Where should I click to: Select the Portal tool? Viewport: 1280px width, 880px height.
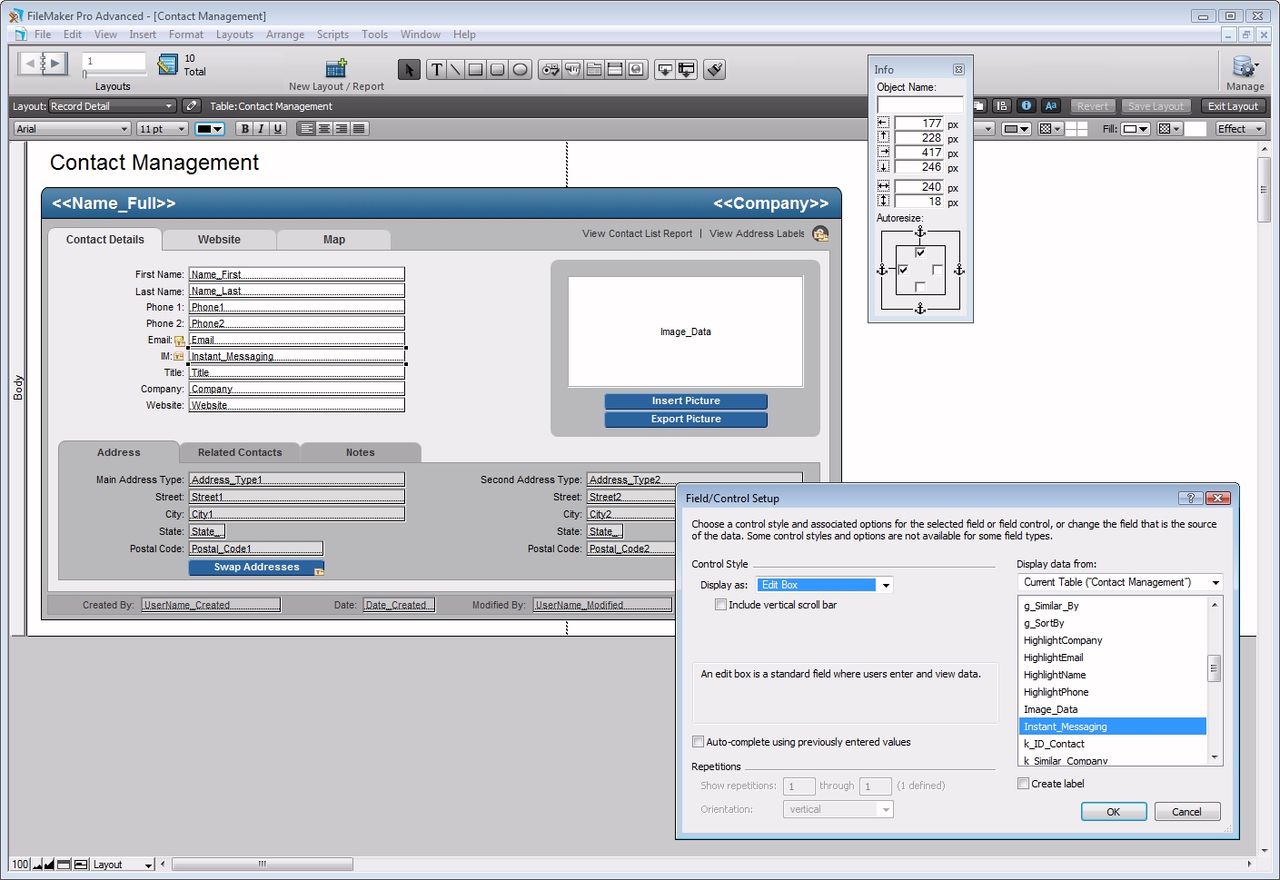[x=615, y=69]
